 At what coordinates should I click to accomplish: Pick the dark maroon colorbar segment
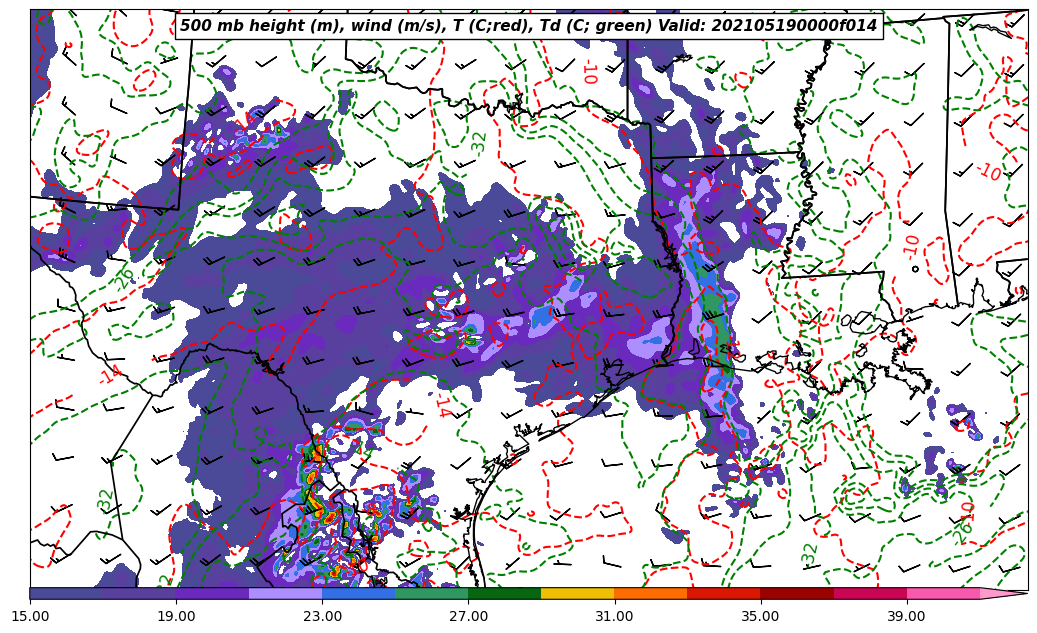[x=796, y=593]
